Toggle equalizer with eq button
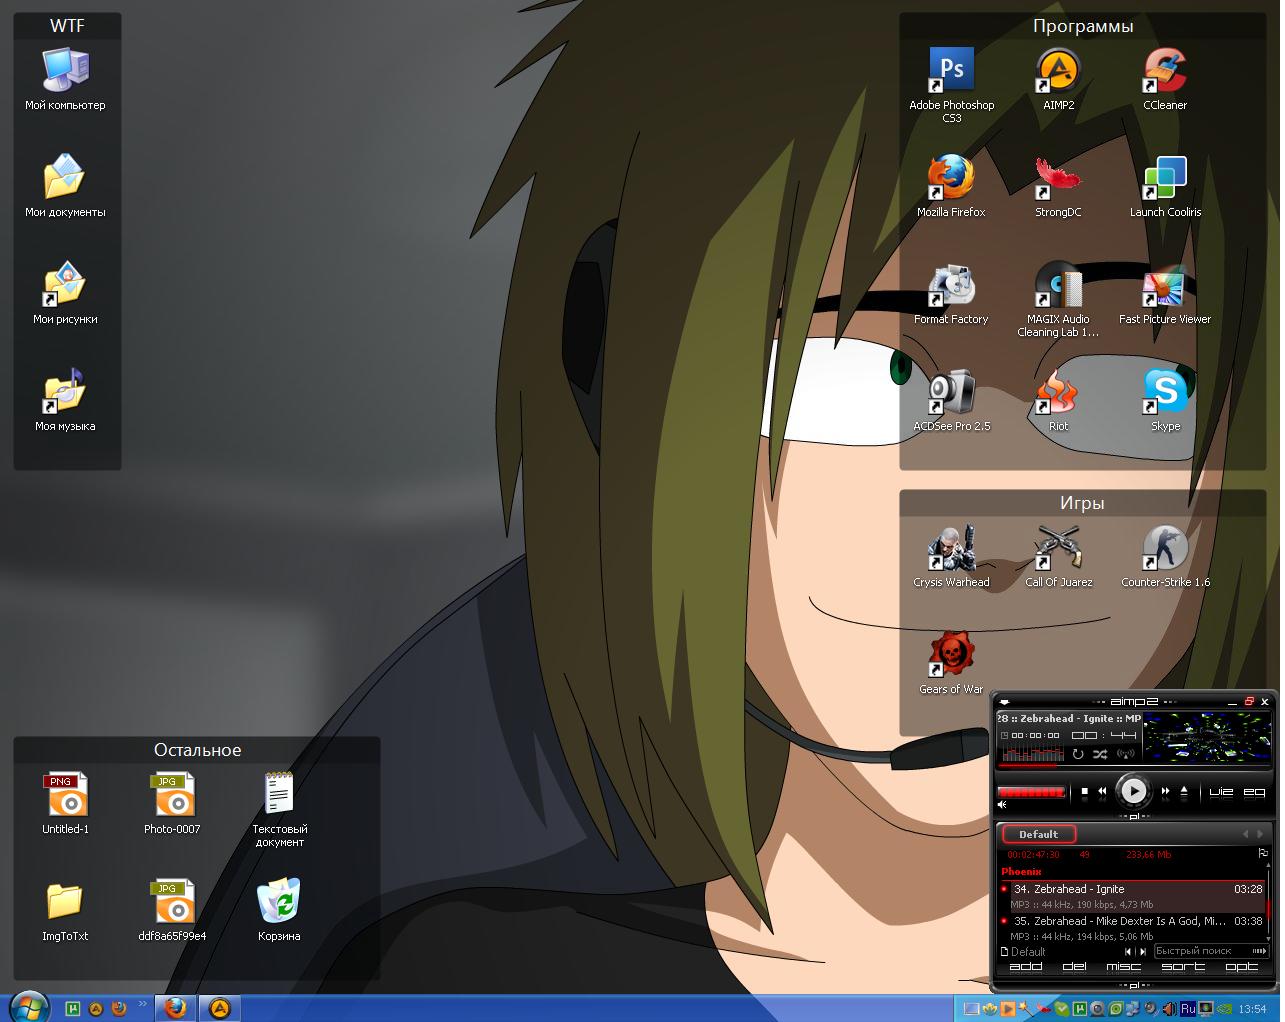This screenshot has height=1022, width=1285. (1254, 792)
